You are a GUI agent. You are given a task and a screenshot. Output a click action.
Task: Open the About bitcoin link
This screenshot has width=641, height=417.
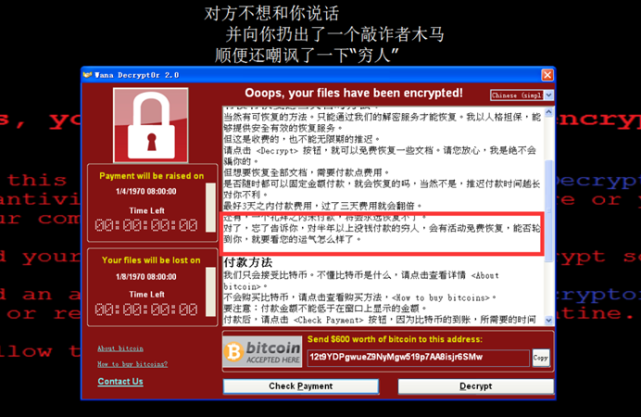(120, 348)
